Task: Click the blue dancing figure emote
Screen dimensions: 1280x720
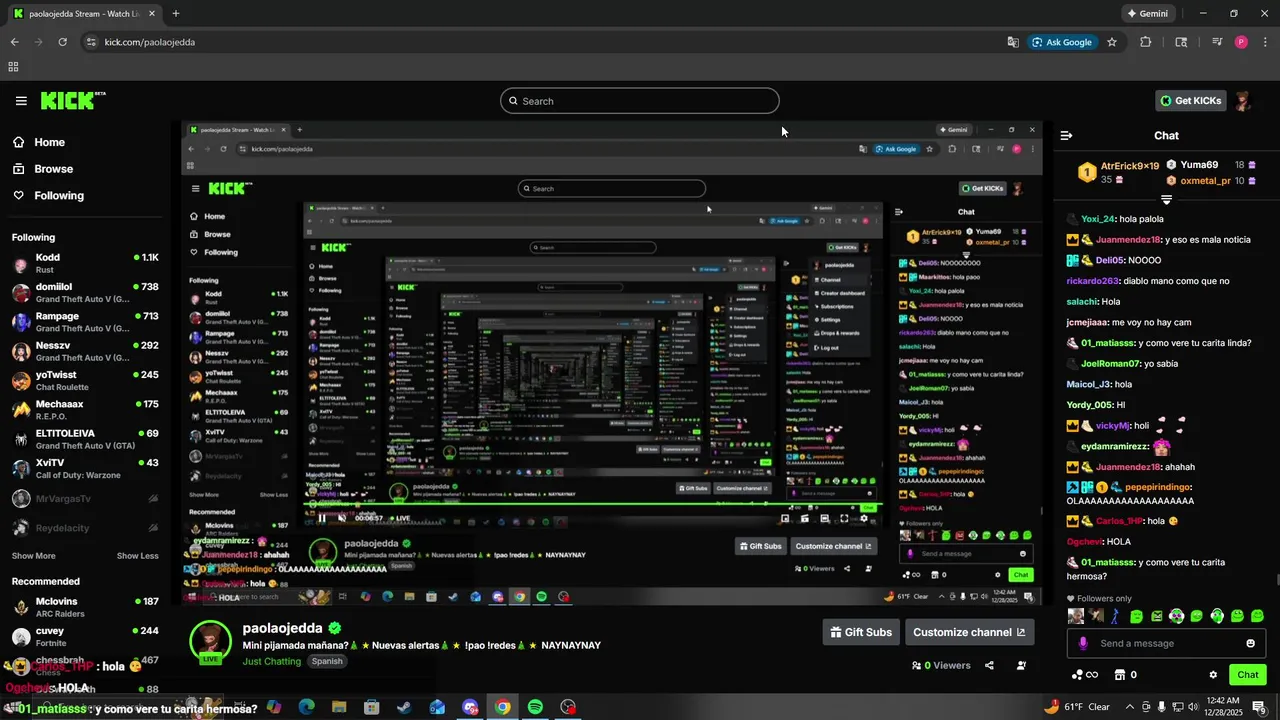Action: point(1116,616)
